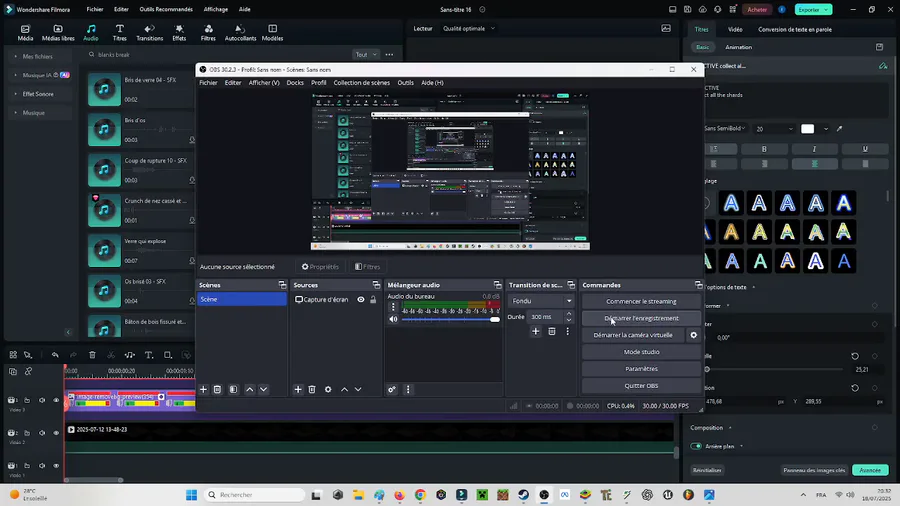The width and height of the screenshot is (900, 506).
Task: Click the blanks break search field in Filmora
Action: point(218,55)
